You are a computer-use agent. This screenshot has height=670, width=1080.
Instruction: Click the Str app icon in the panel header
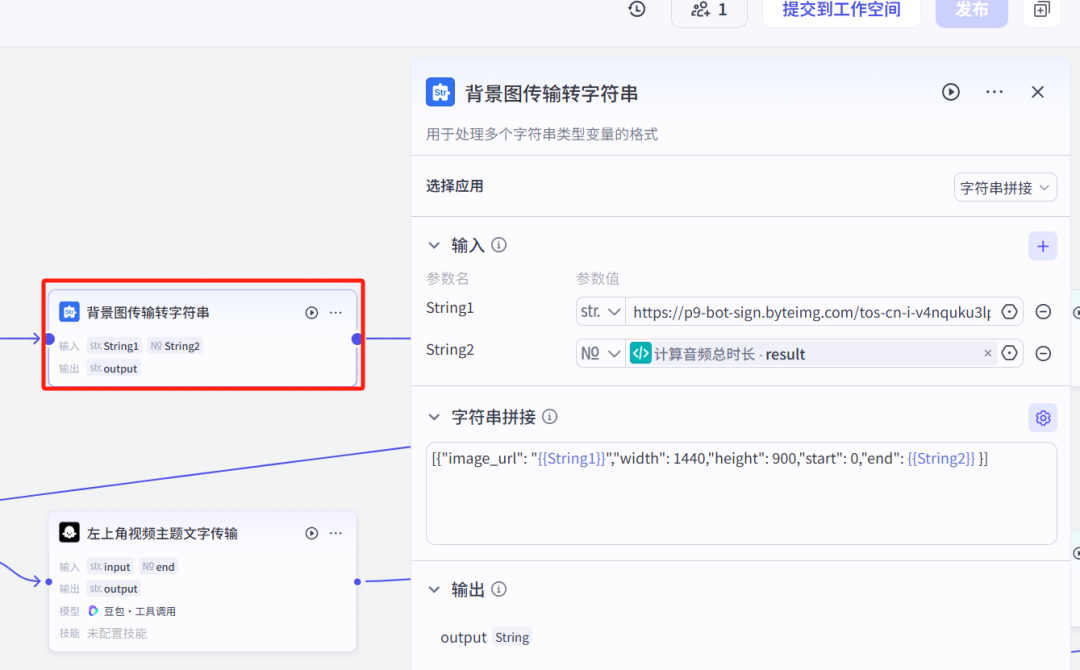pos(440,92)
